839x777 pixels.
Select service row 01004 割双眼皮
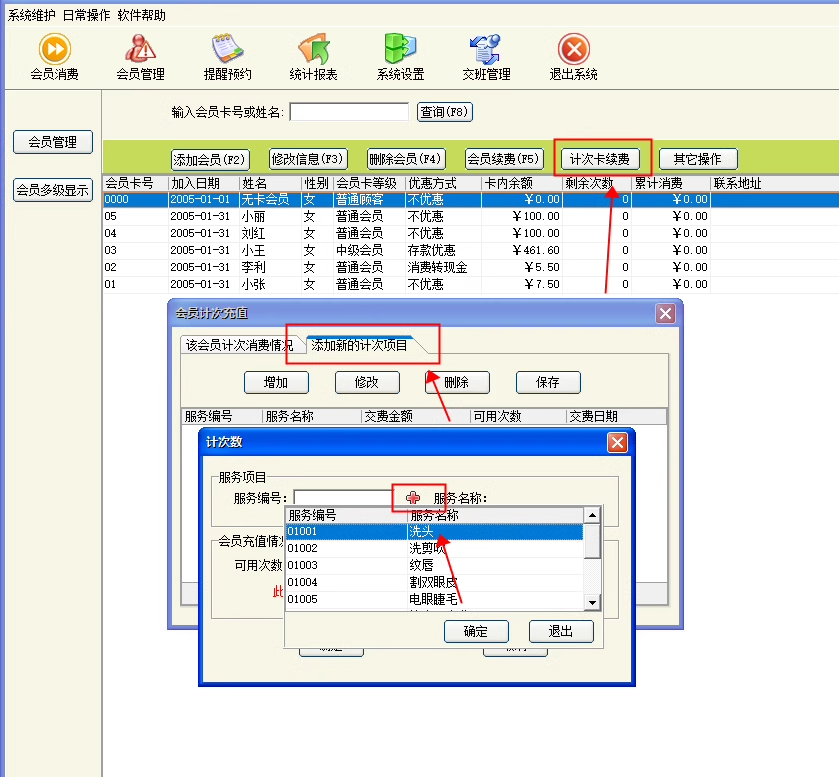[x=434, y=582]
